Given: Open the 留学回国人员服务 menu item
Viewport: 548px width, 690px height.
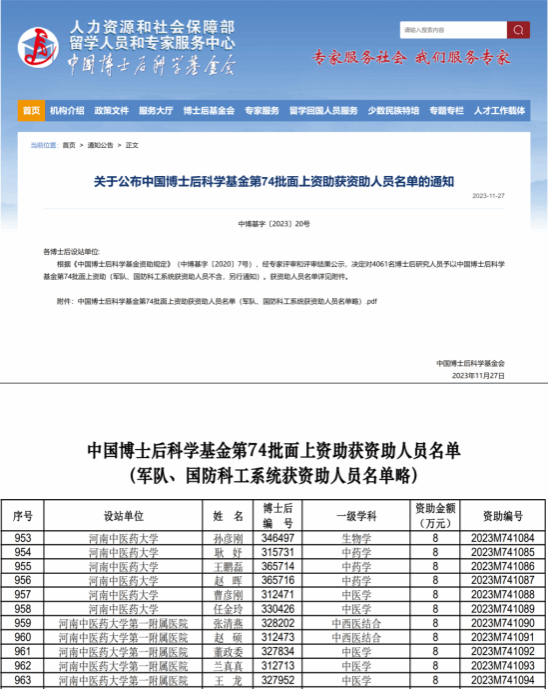Looking at the screenshot, I should [x=323, y=110].
